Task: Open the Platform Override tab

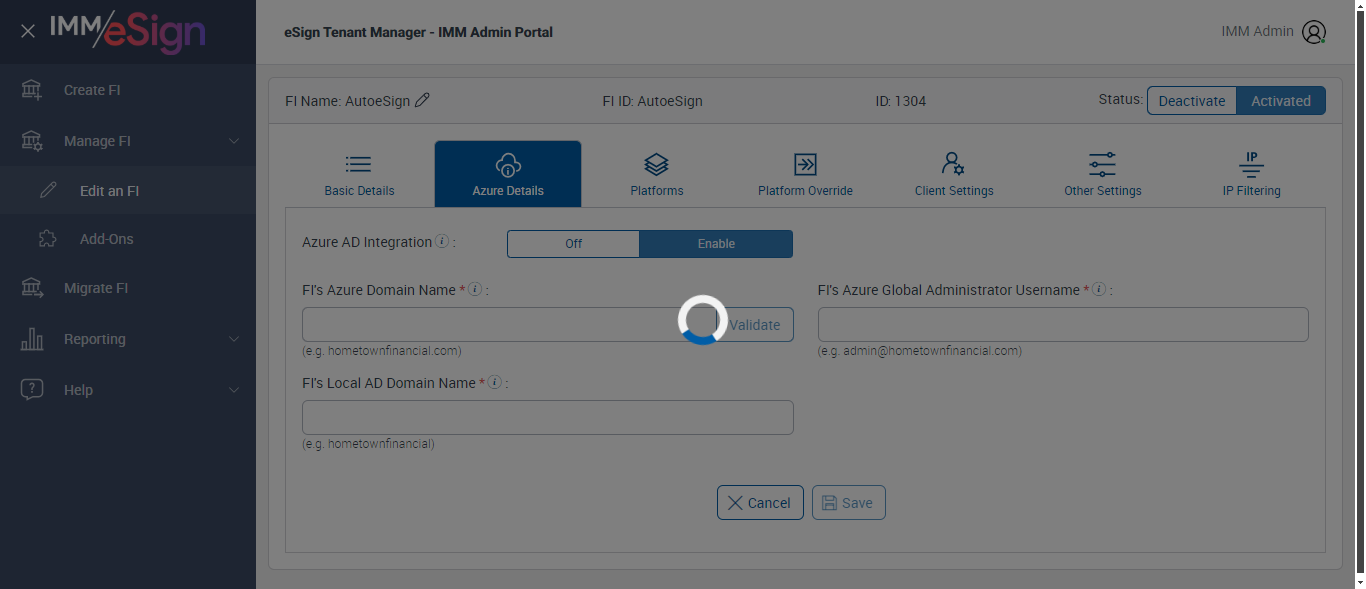Action: (805, 174)
